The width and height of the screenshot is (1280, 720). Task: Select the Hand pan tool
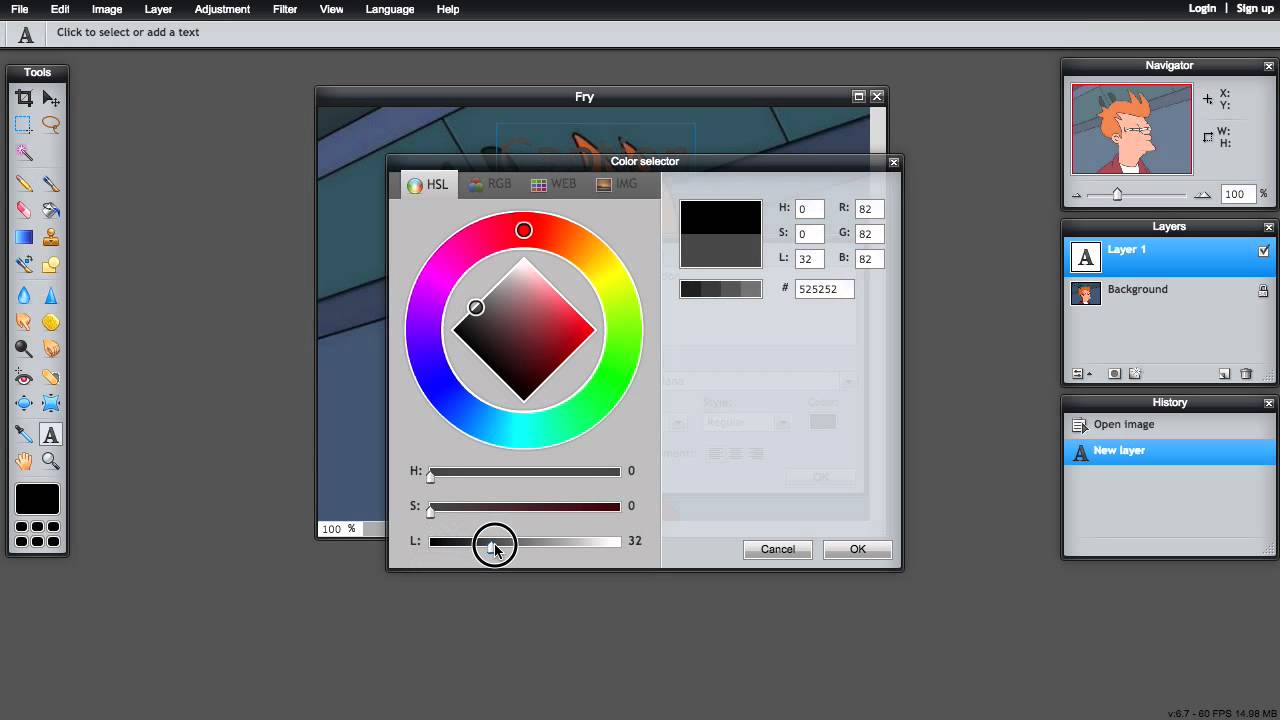tap(24, 461)
